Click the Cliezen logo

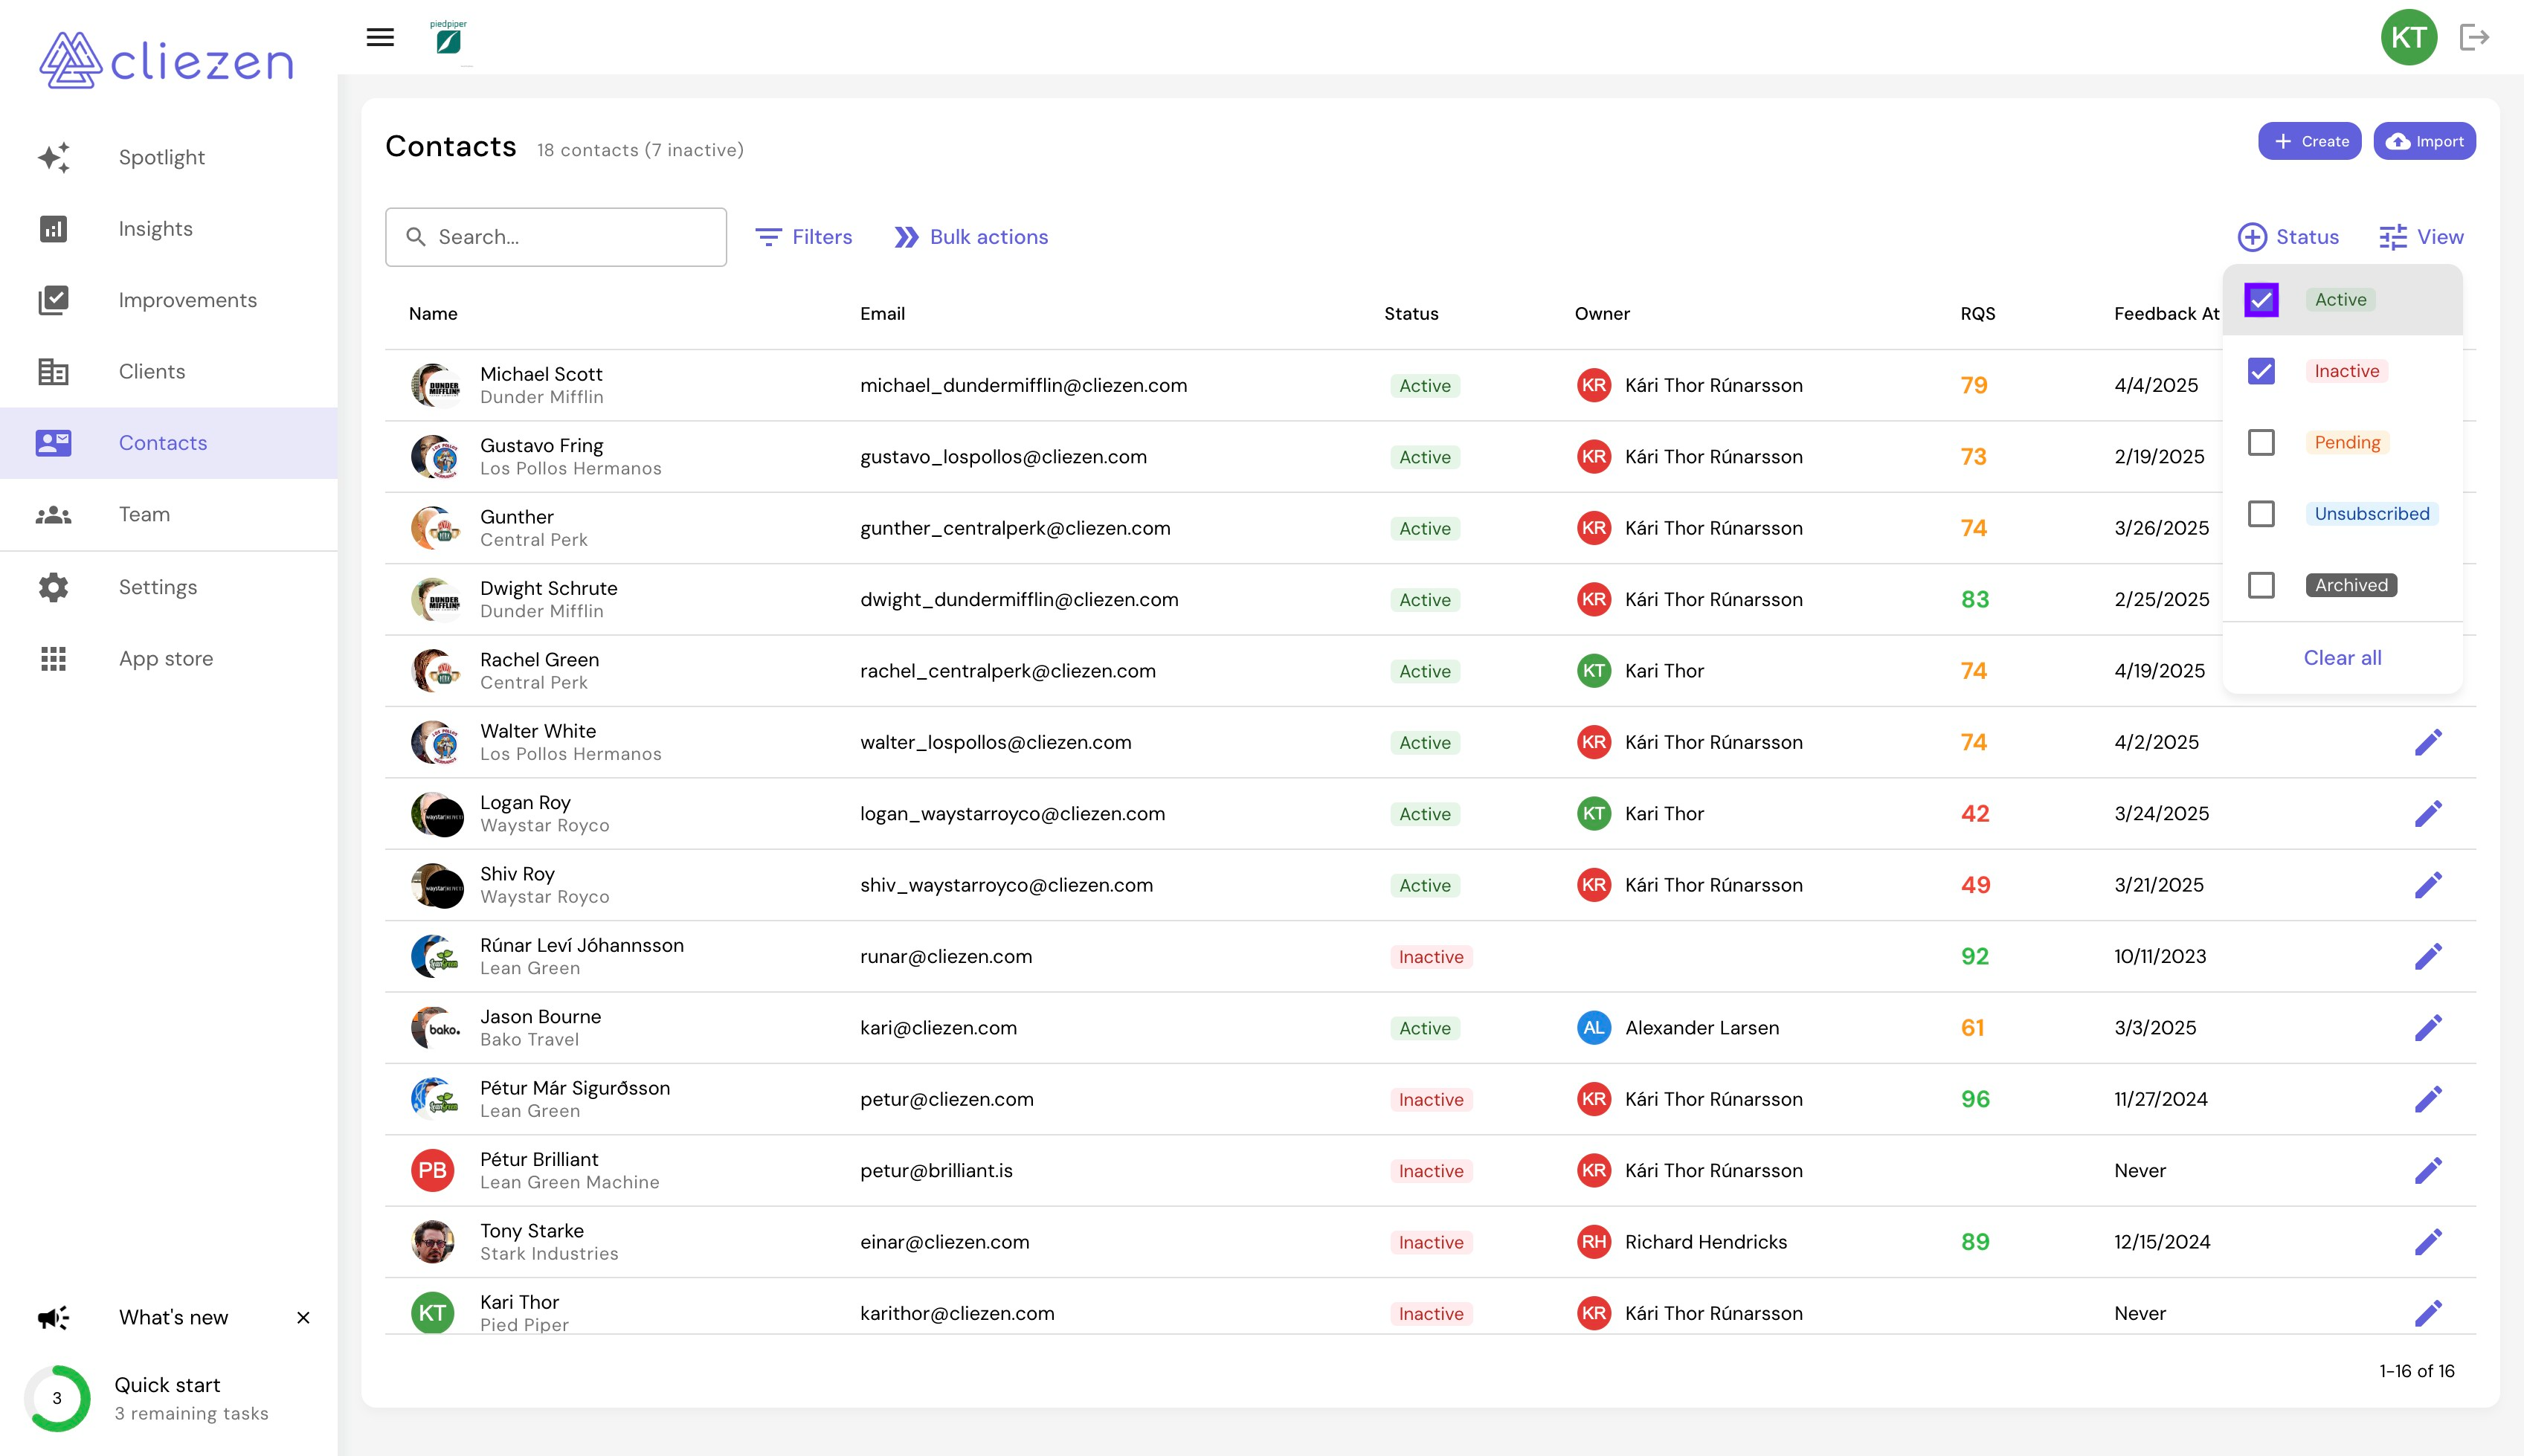coord(167,60)
